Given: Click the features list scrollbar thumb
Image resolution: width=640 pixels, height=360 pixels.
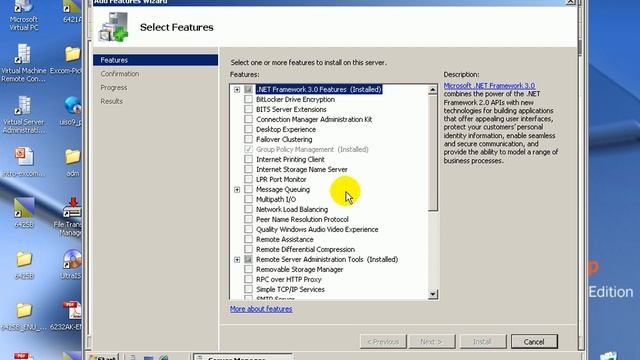Looking at the screenshot, I should coord(433,153).
